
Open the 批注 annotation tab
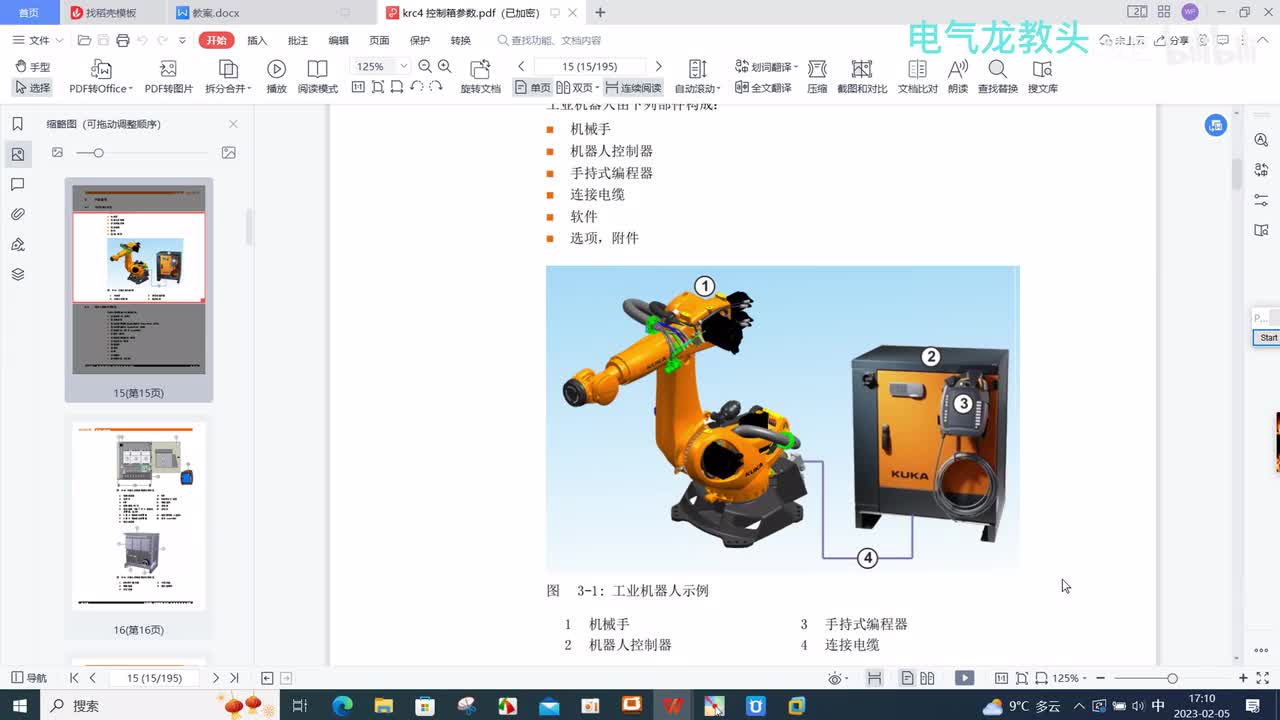(298, 40)
